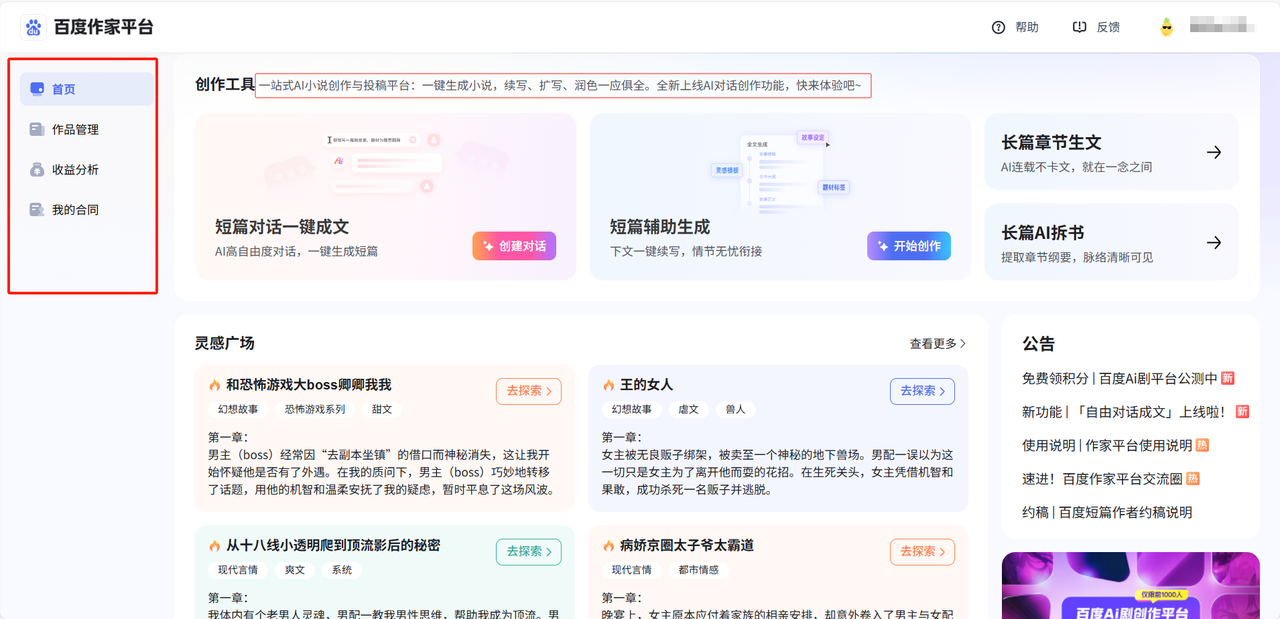Click the 热 badge after 百度作家平台交流圈
Viewport: 1280px width, 619px height.
point(1194,478)
